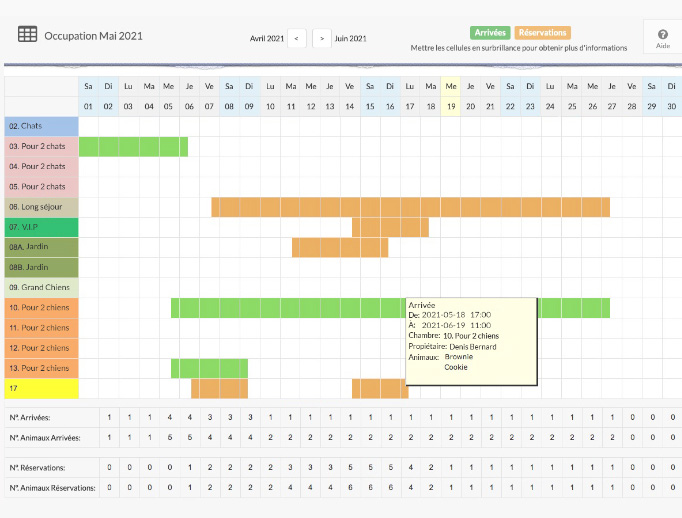This screenshot has height=518, width=682.
Task: Select the 03. Pour 2 chats room label
Action: tap(41, 146)
